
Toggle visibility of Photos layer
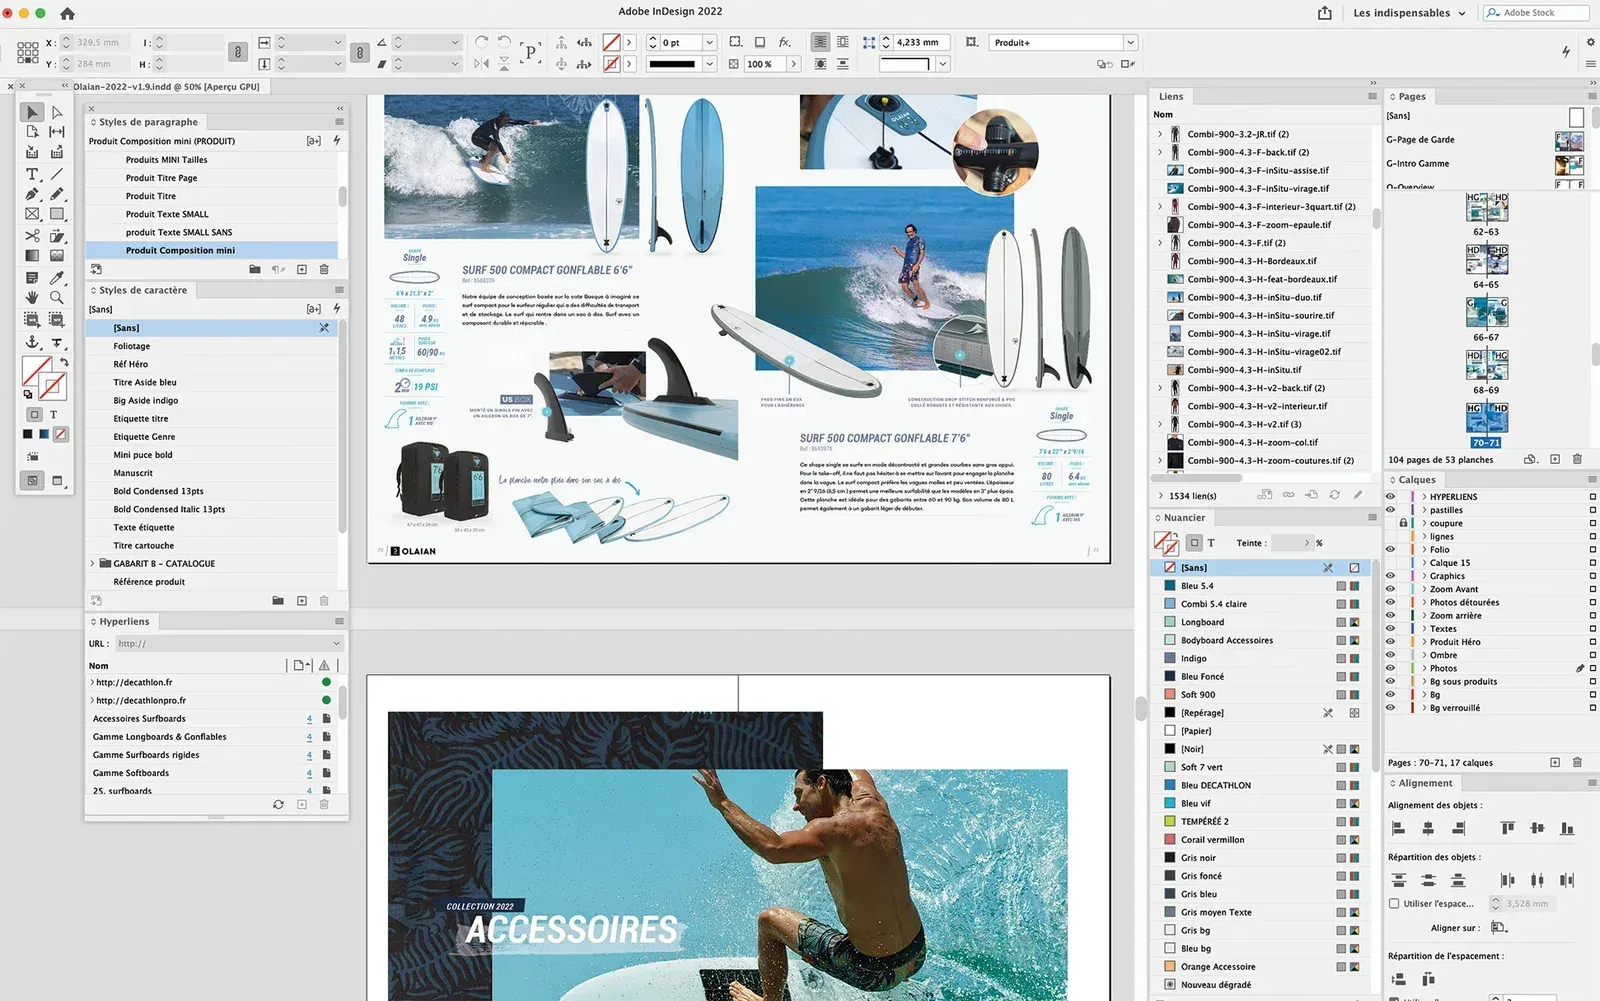tap(1390, 668)
